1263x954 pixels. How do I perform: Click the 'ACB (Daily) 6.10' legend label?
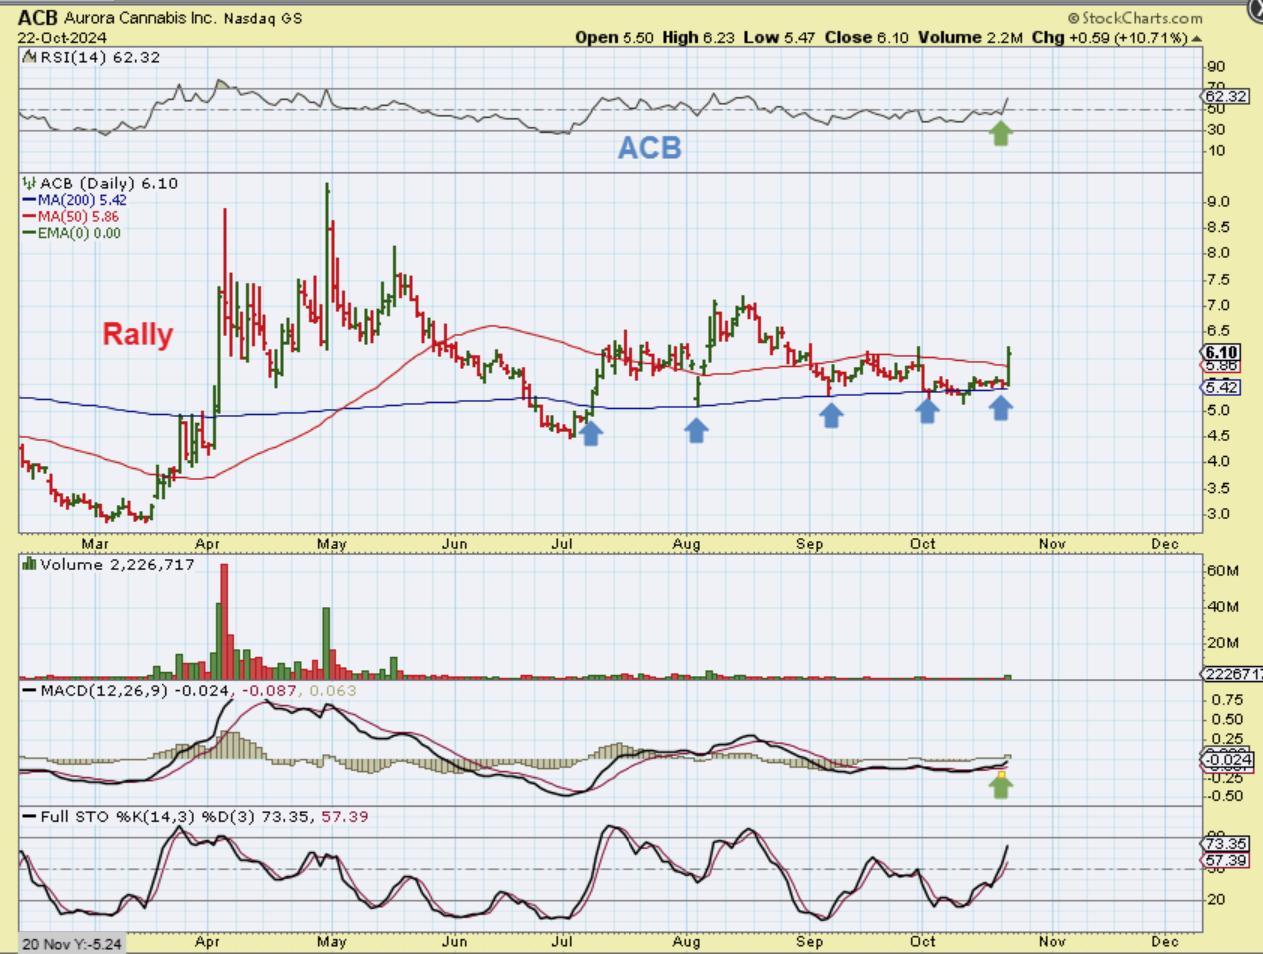(x=108, y=183)
